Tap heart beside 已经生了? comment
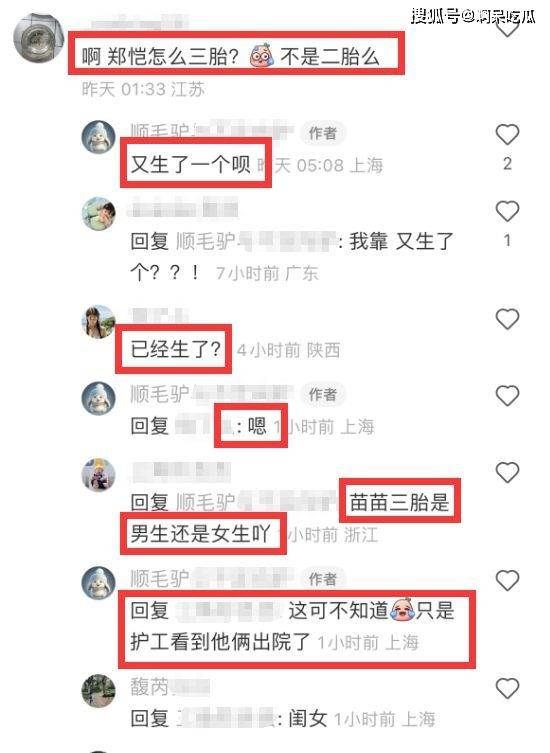This screenshot has width=550, height=753. (507, 319)
